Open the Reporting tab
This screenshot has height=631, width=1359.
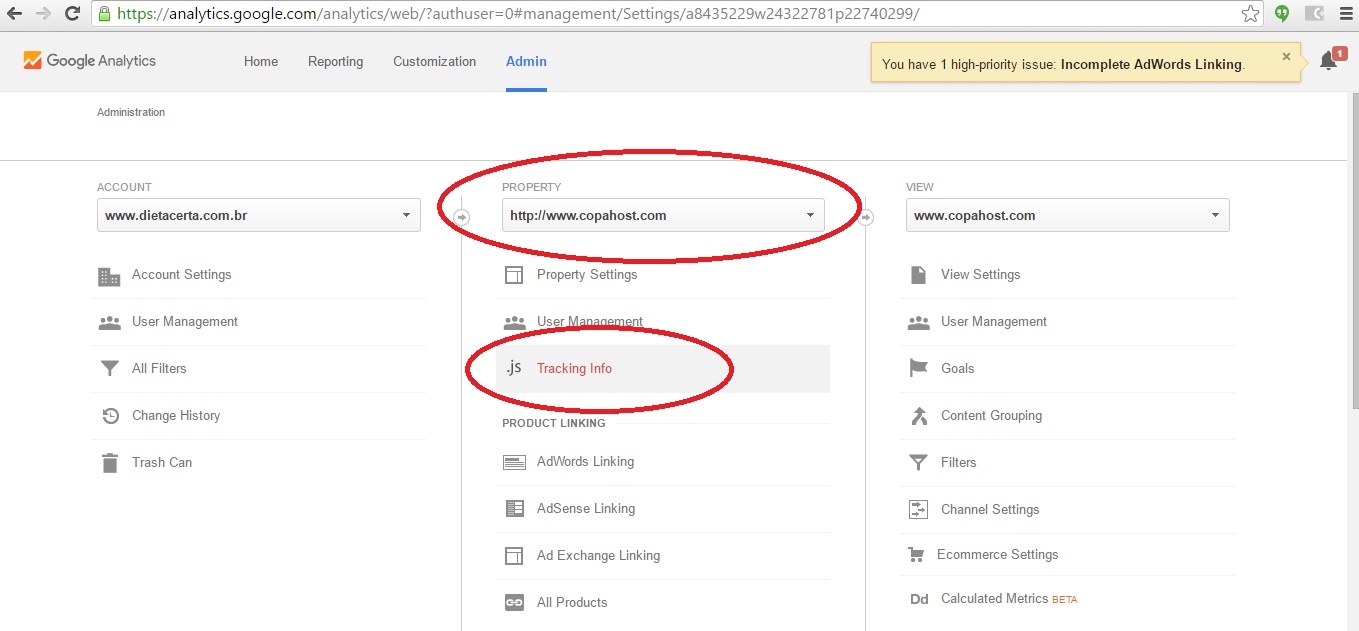pyautogui.click(x=336, y=61)
